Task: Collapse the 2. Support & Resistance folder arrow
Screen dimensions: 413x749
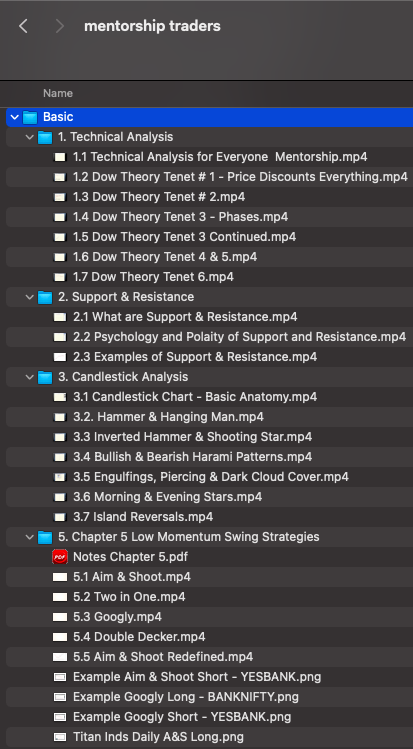Action: point(30,297)
